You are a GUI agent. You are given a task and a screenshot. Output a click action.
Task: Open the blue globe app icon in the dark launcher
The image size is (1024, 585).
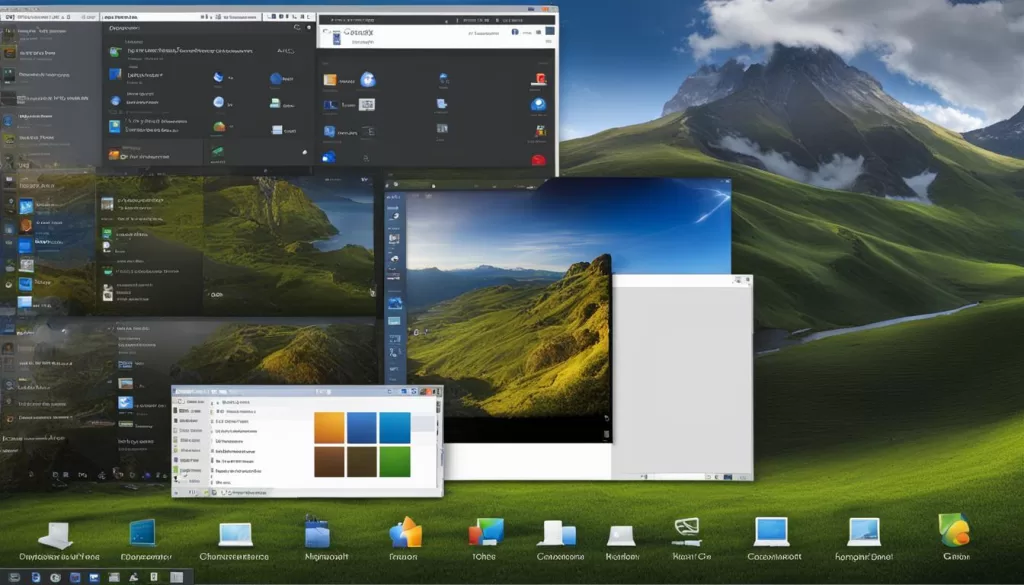point(368,80)
